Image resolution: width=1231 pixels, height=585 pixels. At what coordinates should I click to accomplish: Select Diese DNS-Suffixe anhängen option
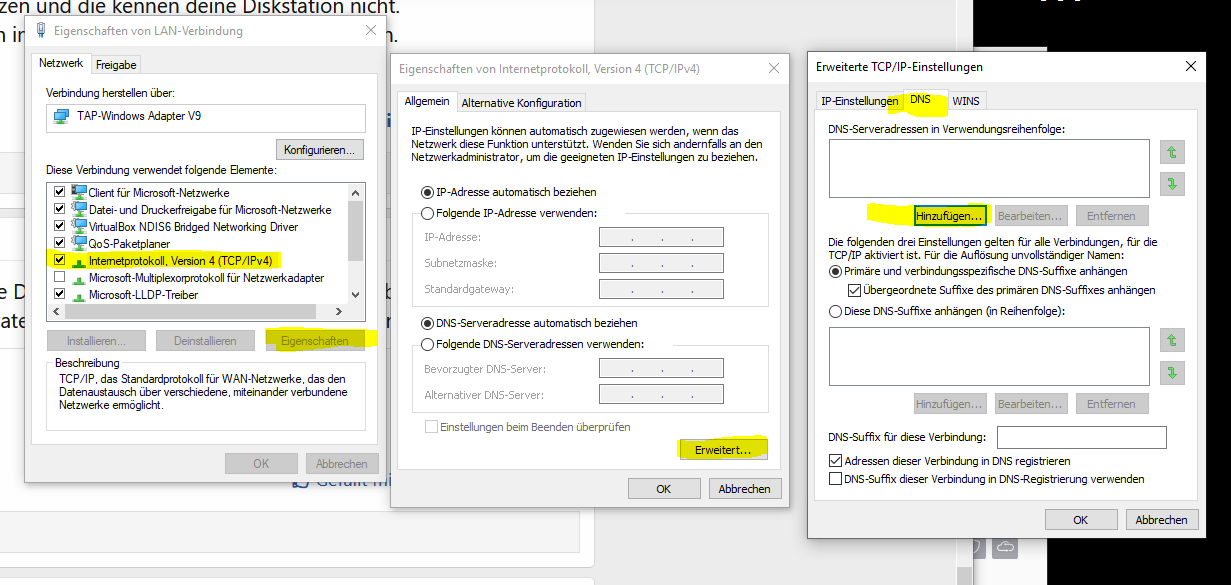pyautogui.click(x=835, y=311)
